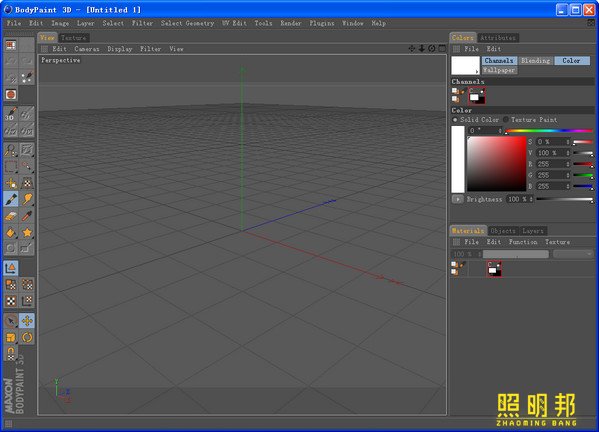Viewport: 599px width, 432px height.
Task: Click the viewport pan crosshair icon
Action: tap(411, 49)
